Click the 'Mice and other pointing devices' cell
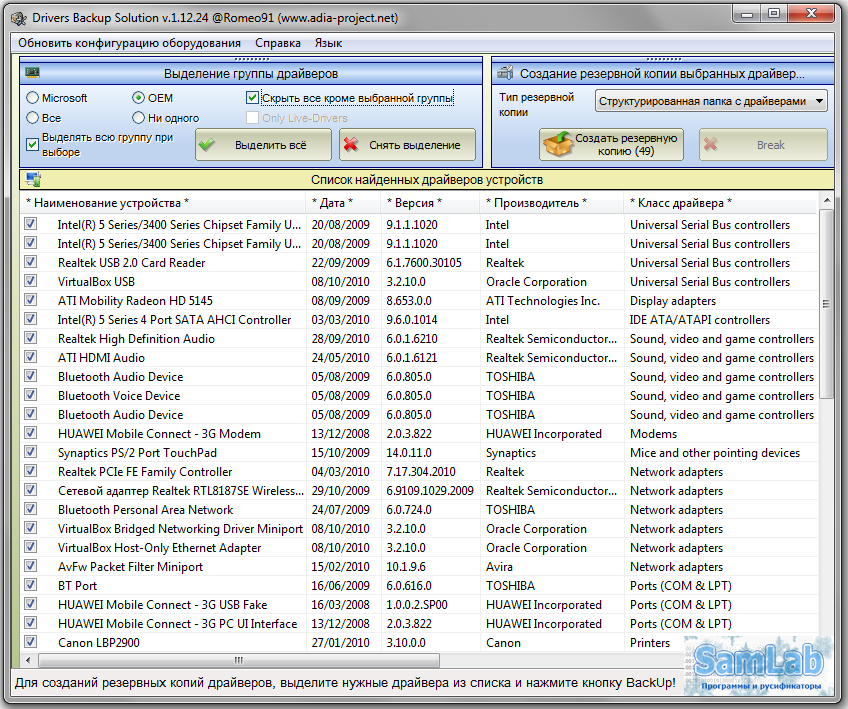 pos(714,453)
